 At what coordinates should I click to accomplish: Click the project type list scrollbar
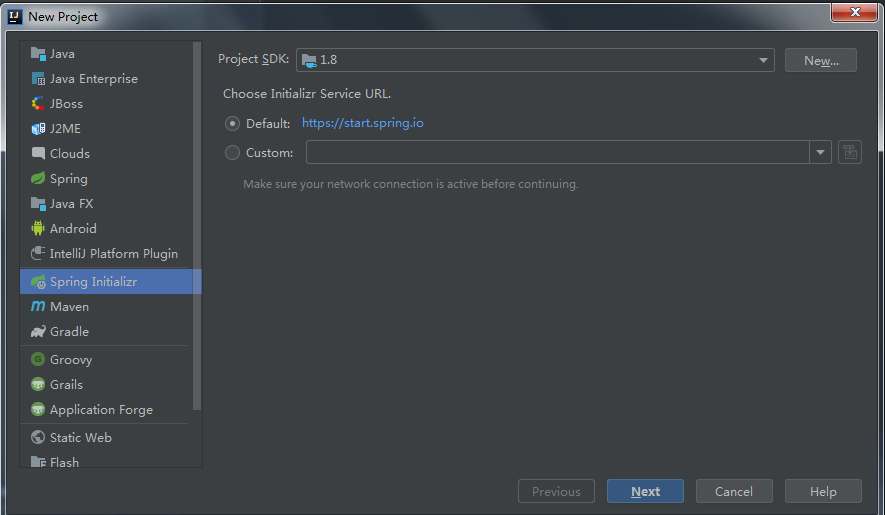(197, 226)
